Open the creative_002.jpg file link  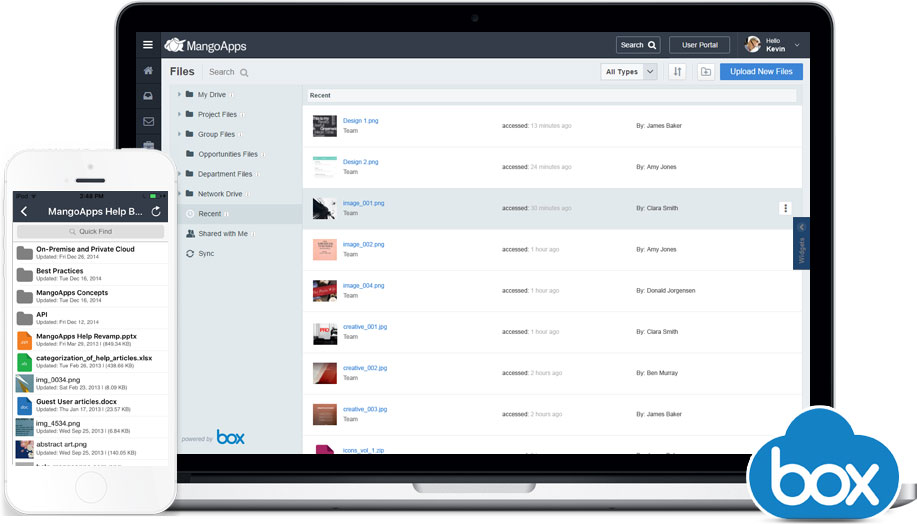tap(365, 368)
